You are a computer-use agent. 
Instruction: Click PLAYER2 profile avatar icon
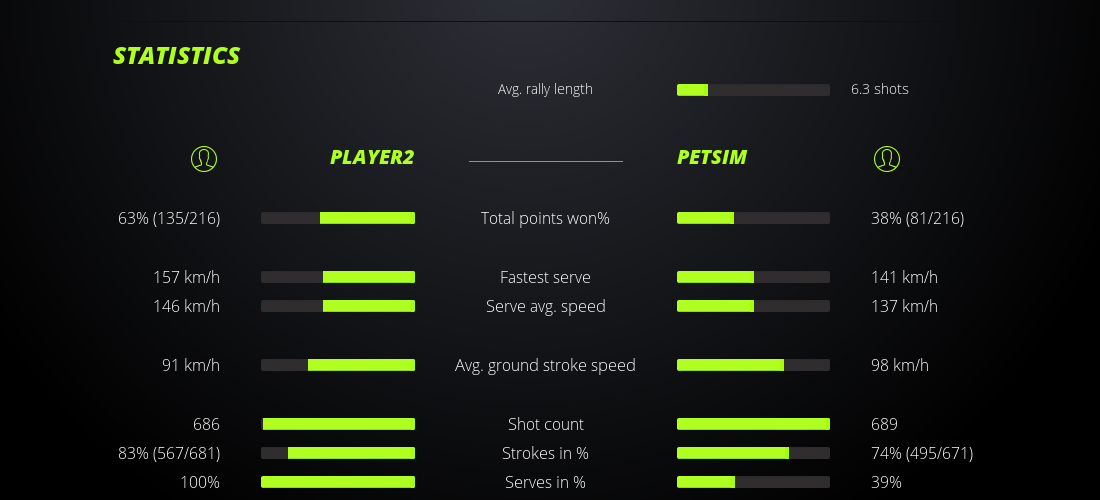pos(204,158)
